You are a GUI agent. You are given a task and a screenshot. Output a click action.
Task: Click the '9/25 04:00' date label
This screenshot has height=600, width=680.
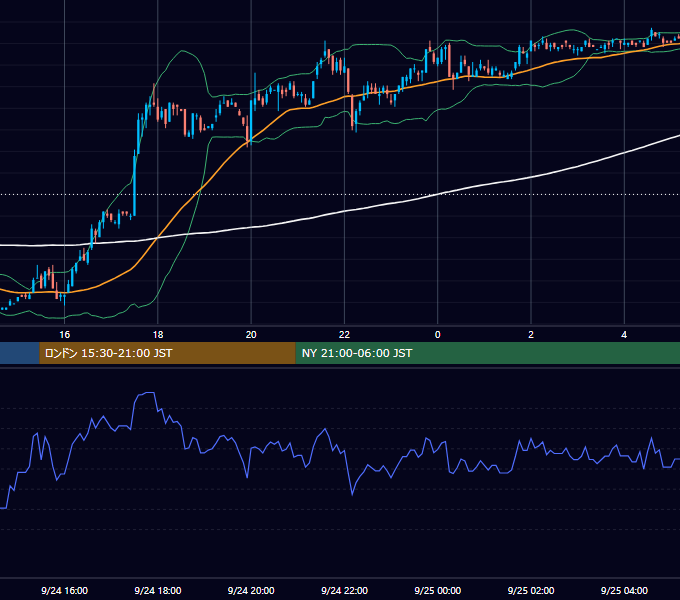coord(624,590)
